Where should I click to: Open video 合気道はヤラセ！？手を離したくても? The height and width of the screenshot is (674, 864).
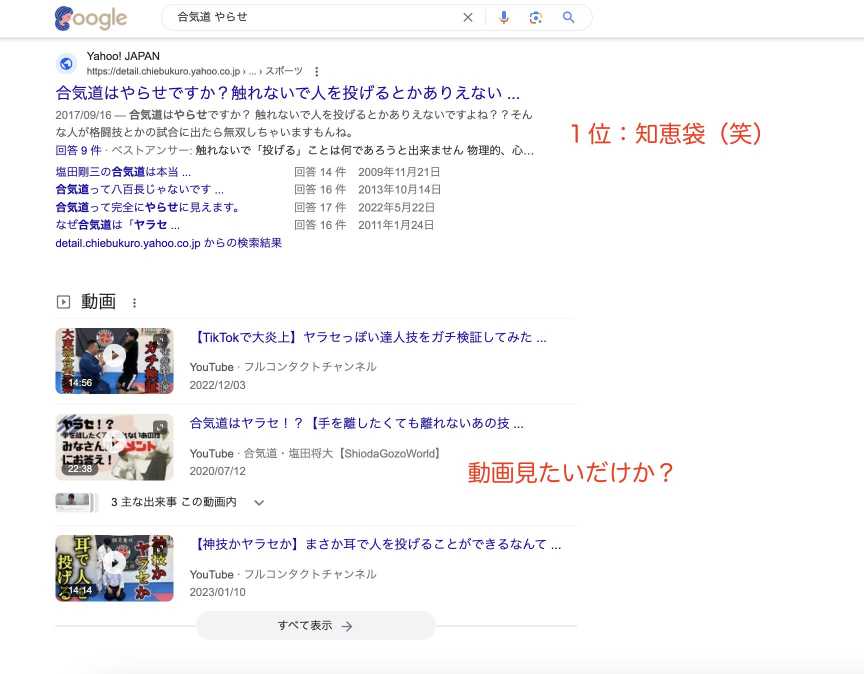[x=357, y=423]
